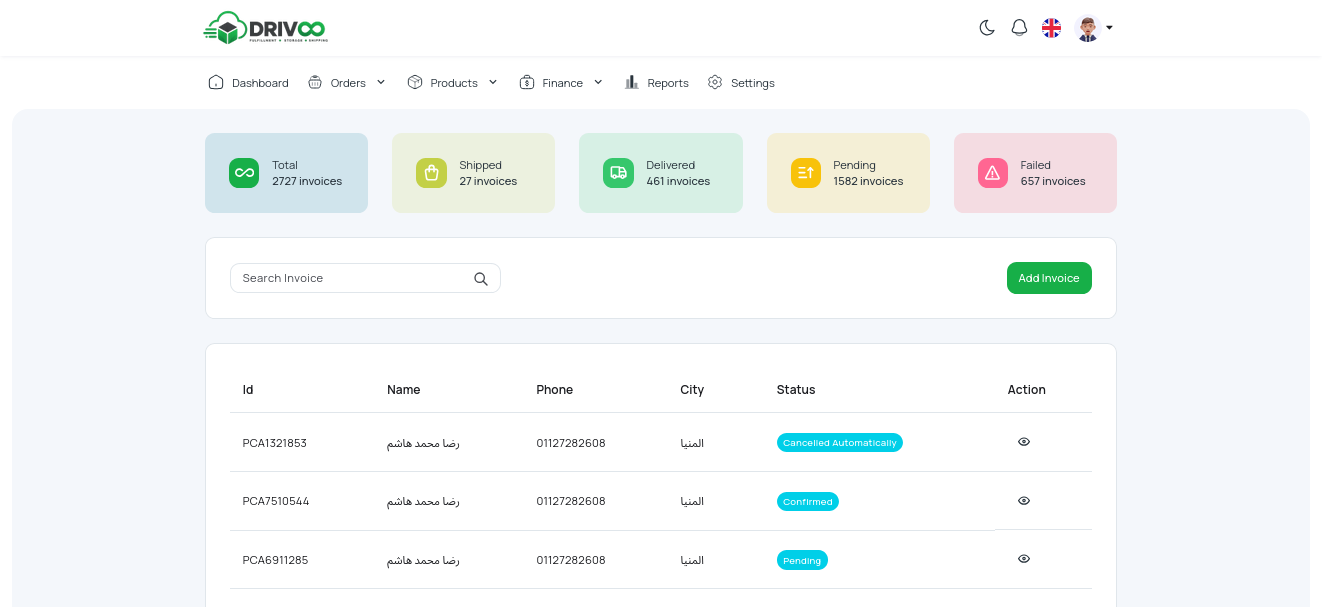Image resolution: width=1322 pixels, height=607 pixels.
Task: Click the Reports bar chart icon
Action: [x=632, y=82]
